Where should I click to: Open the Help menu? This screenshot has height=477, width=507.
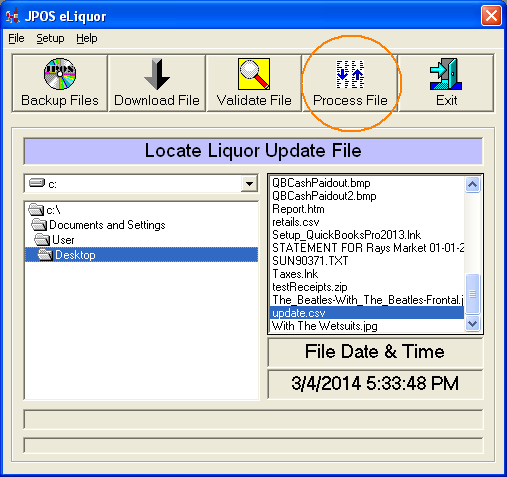coord(87,38)
